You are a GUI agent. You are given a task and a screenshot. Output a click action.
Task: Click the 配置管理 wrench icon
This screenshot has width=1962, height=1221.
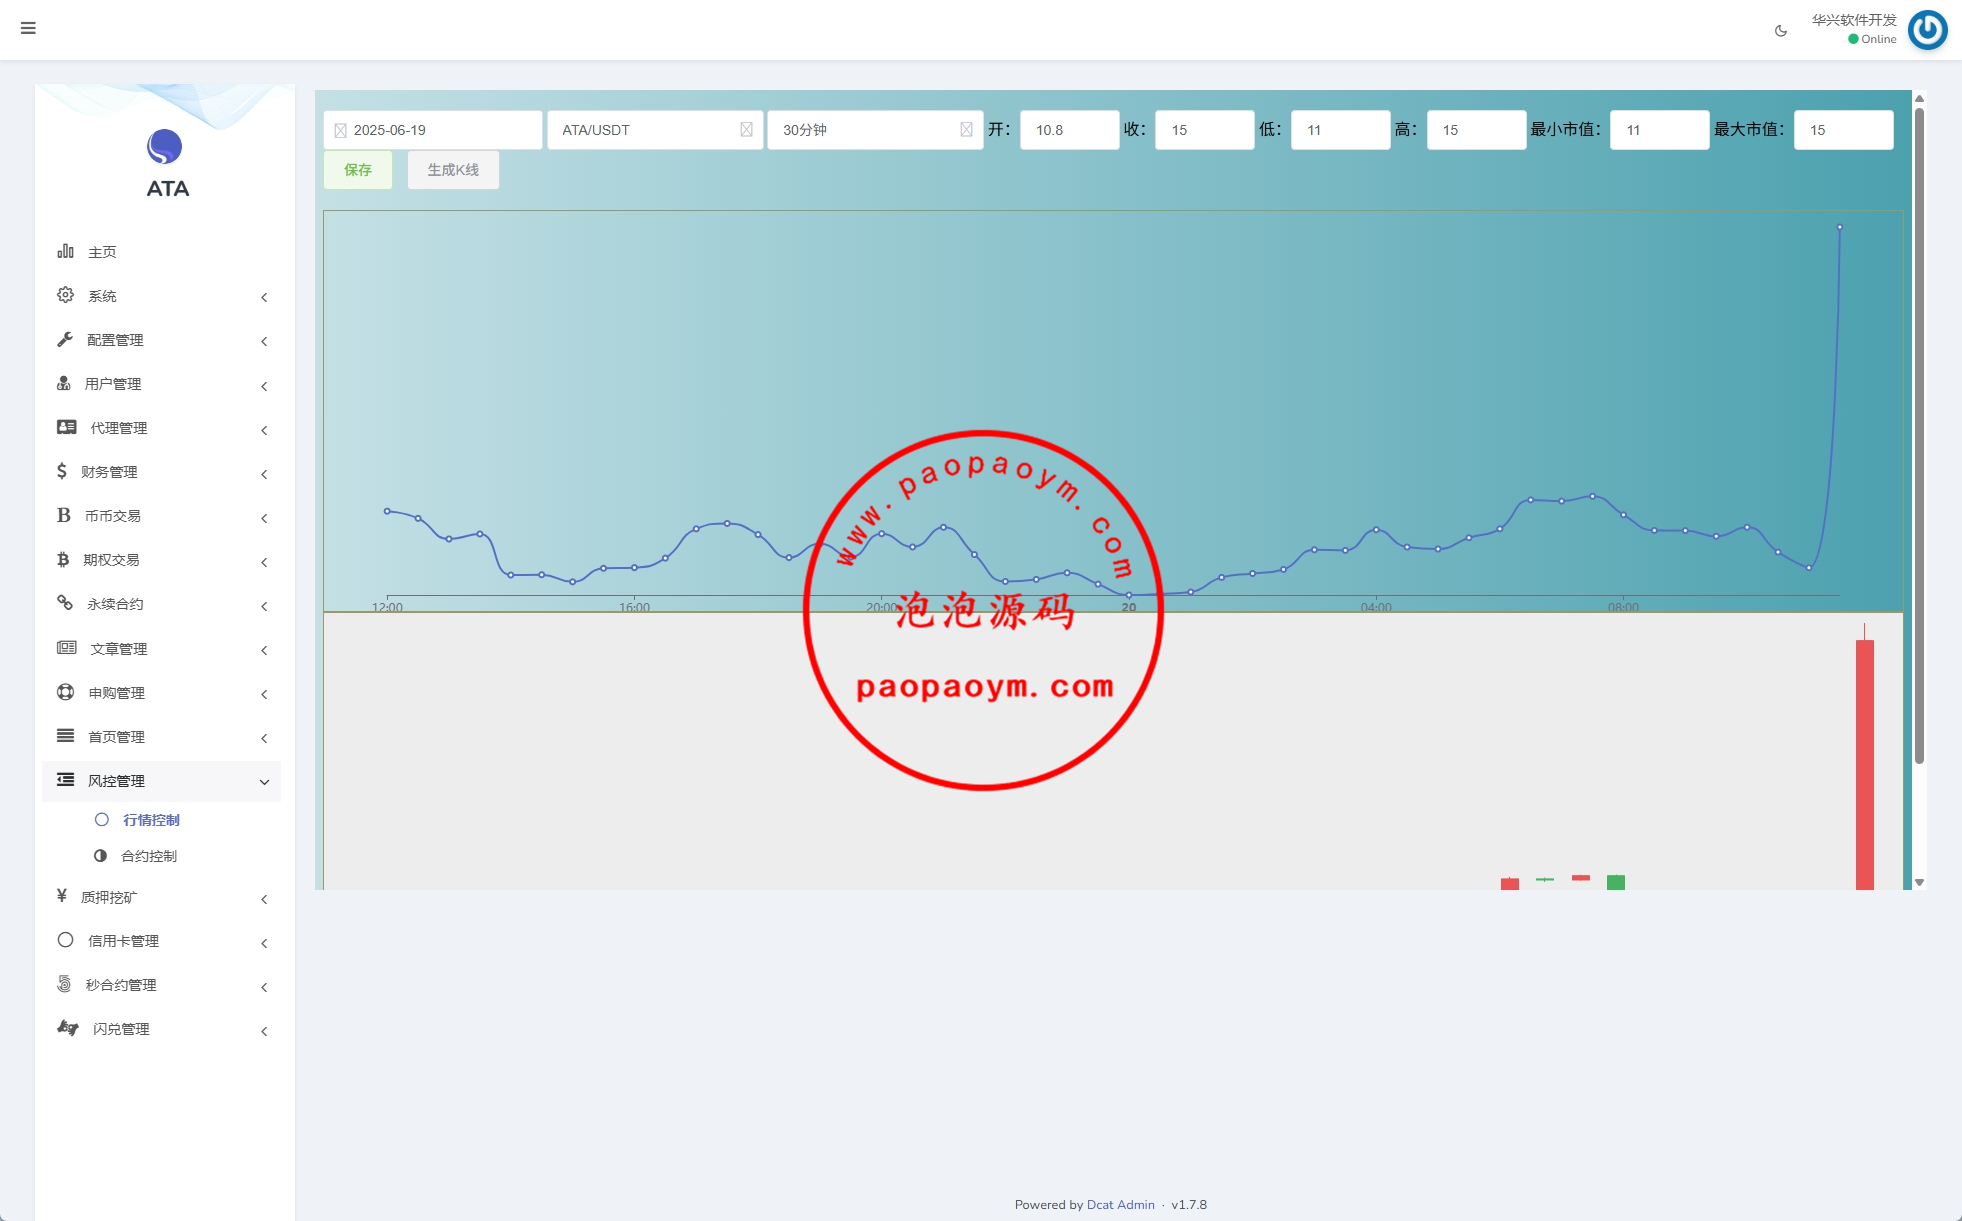pos(65,339)
